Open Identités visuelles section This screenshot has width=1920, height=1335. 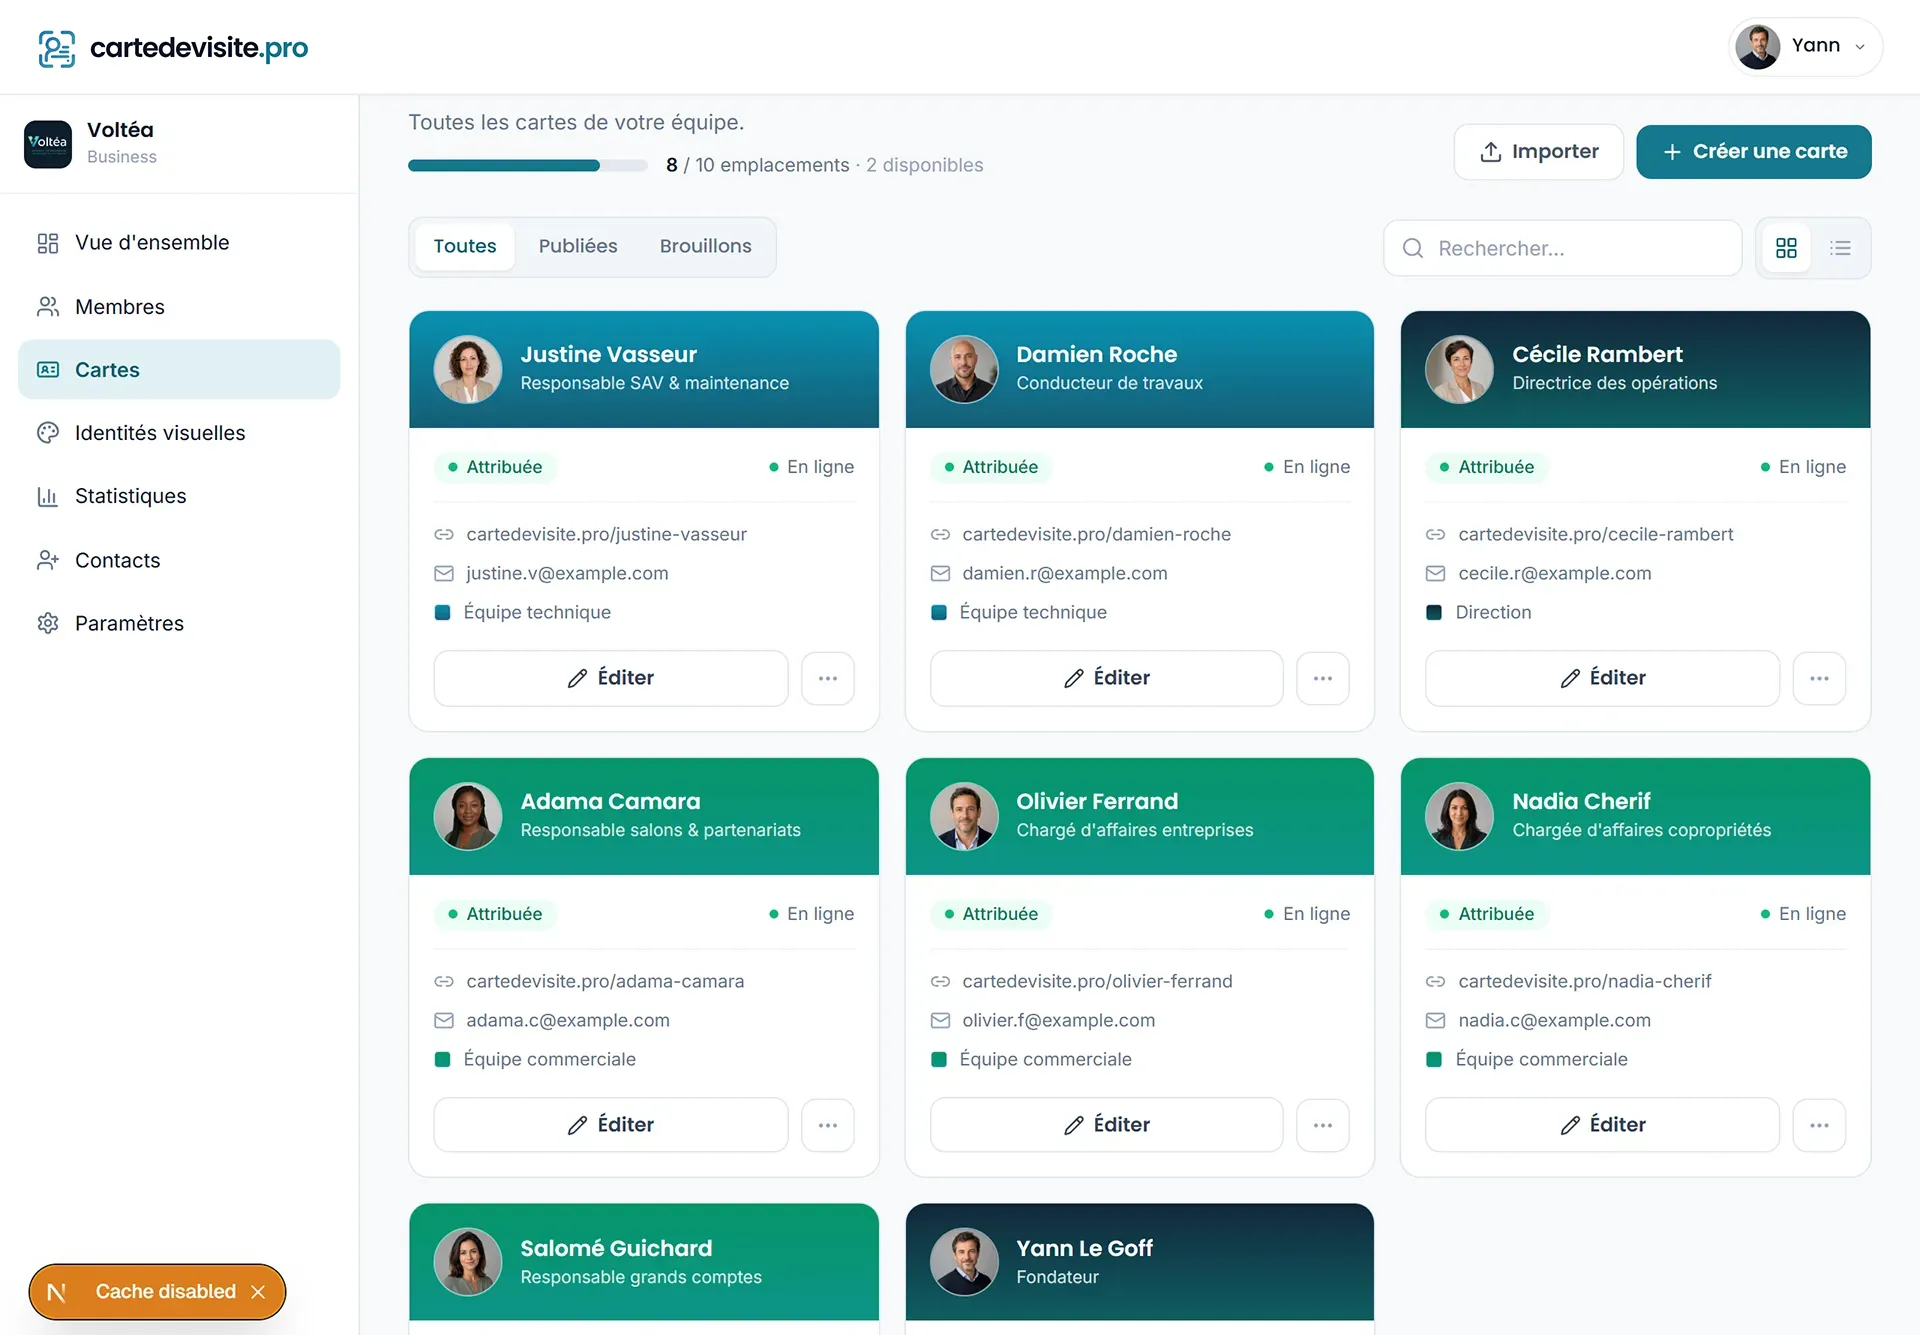[179, 433]
